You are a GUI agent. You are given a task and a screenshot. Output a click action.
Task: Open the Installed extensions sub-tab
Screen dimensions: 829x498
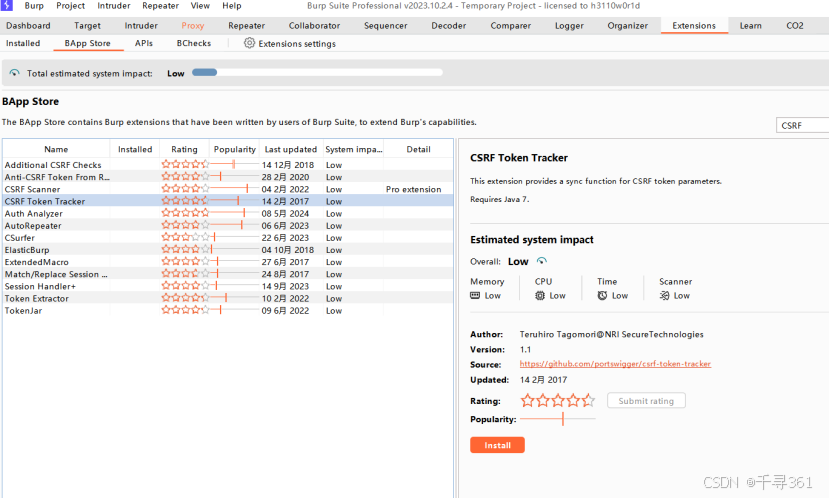click(x=23, y=43)
